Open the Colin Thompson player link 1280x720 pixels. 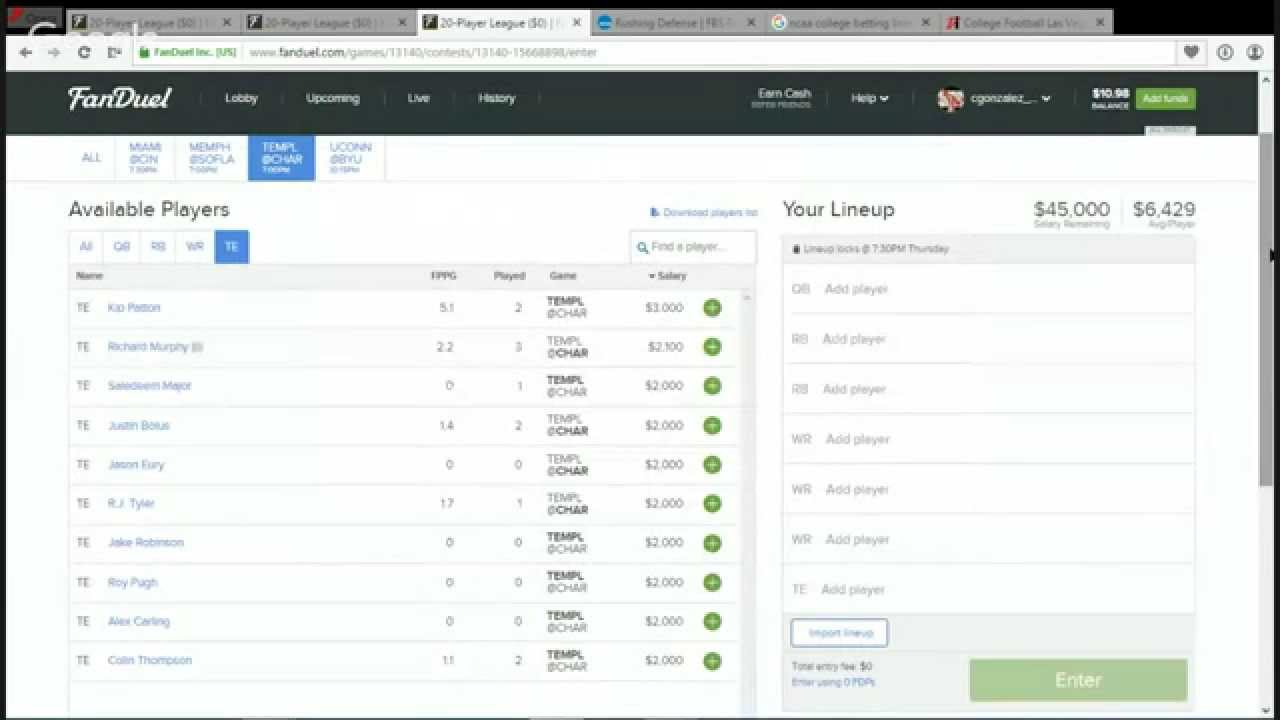[150, 661]
